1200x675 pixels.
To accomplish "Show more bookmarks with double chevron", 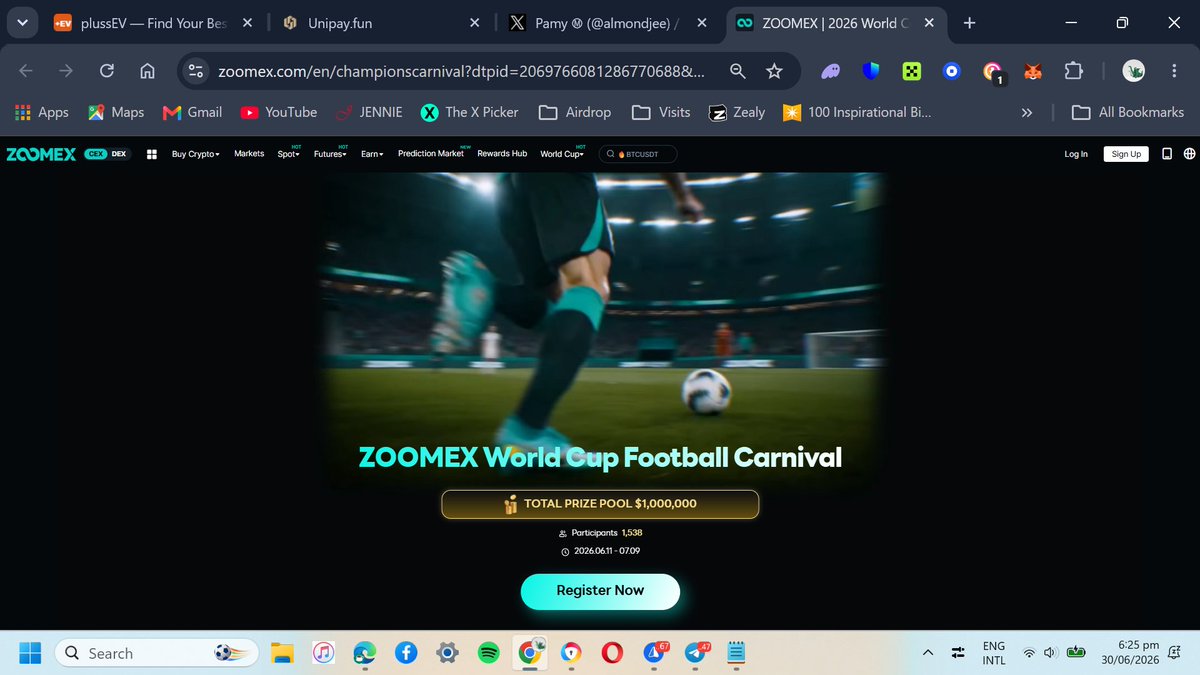I will (x=1026, y=112).
